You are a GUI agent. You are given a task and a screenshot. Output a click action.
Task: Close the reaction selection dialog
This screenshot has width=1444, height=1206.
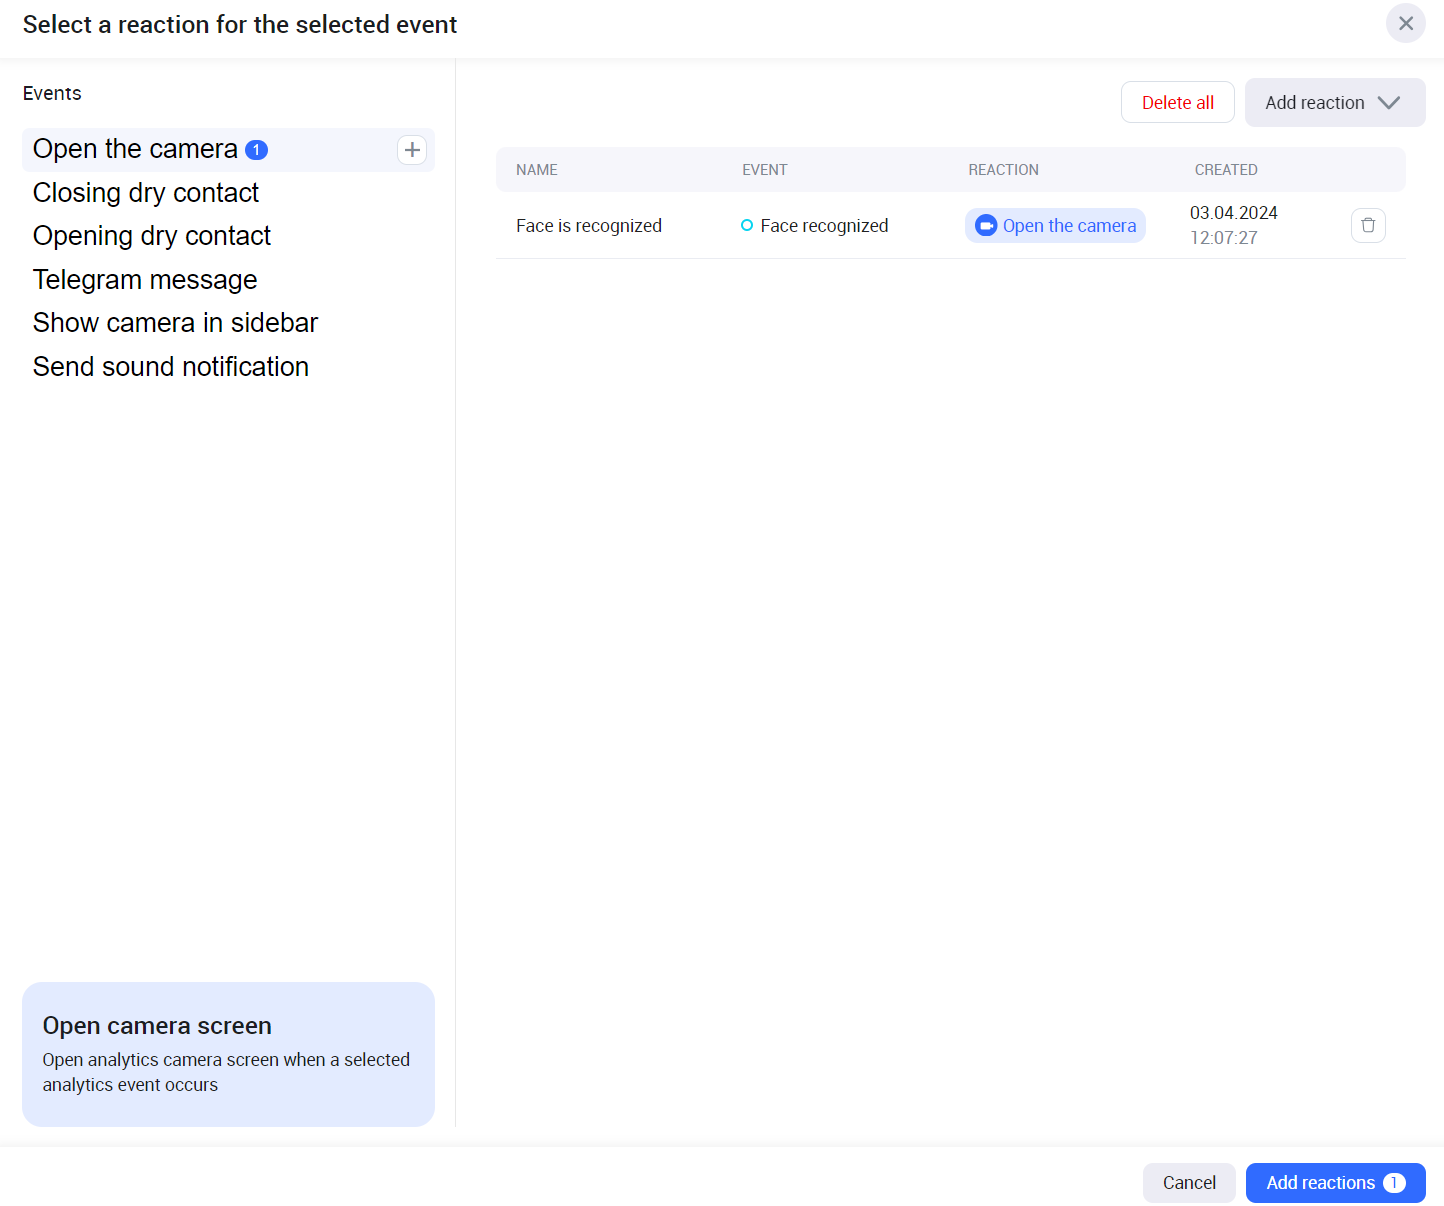1405,23
